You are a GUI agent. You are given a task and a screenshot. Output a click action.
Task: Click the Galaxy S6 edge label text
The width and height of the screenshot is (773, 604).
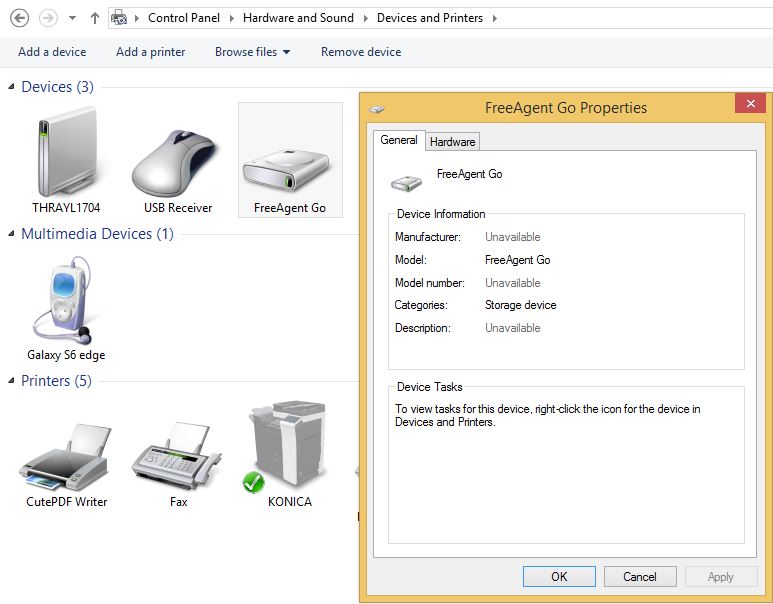coord(66,355)
